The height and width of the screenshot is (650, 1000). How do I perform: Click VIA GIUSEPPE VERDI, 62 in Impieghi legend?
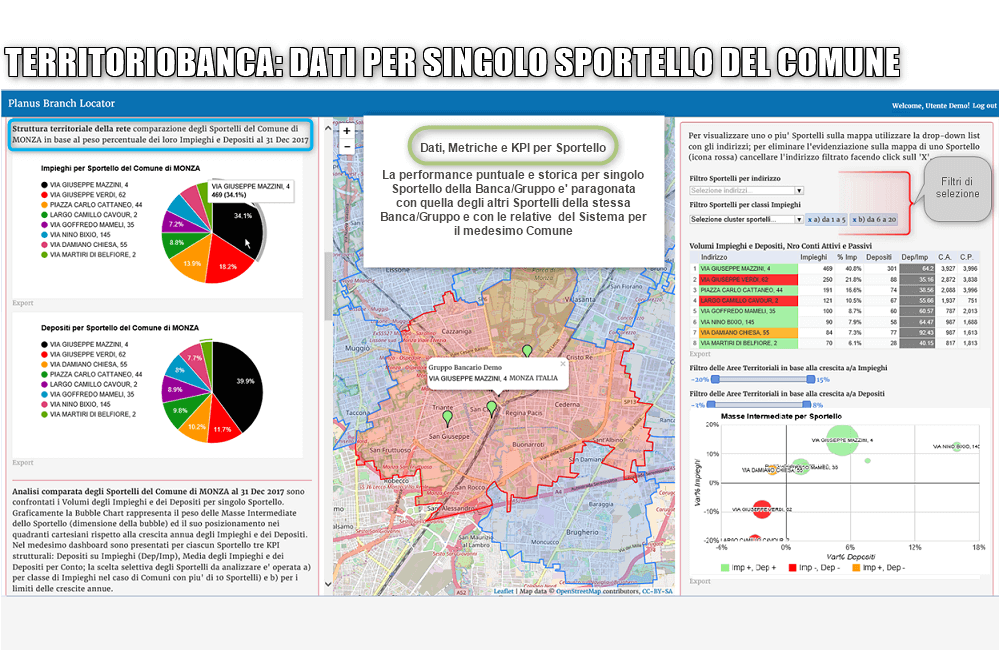coord(84,195)
